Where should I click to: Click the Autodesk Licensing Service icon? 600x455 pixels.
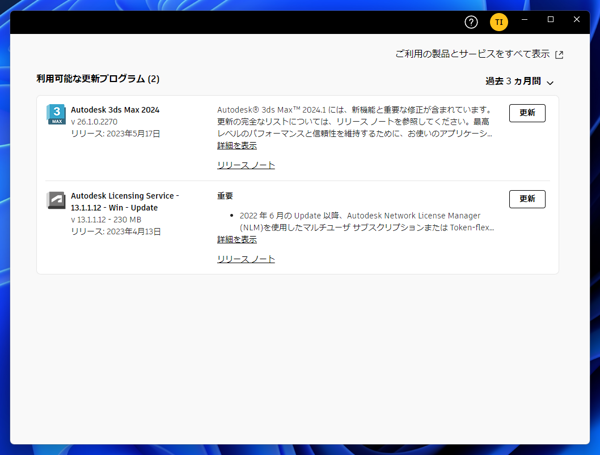click(x=56, y=200)
